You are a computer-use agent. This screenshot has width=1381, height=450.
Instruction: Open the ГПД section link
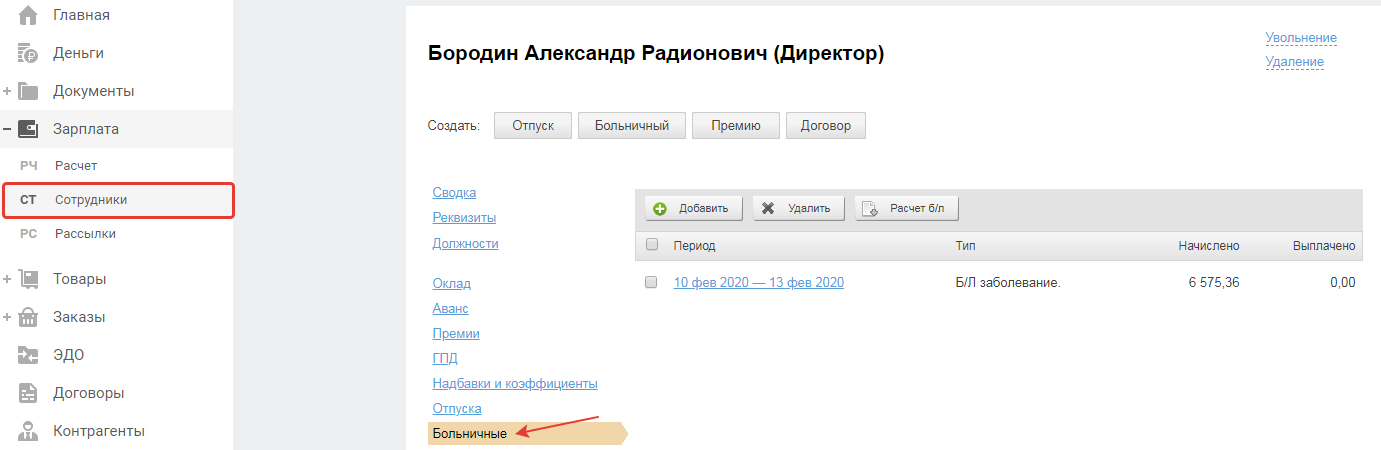pyautogui.click(x=445, y=359)
